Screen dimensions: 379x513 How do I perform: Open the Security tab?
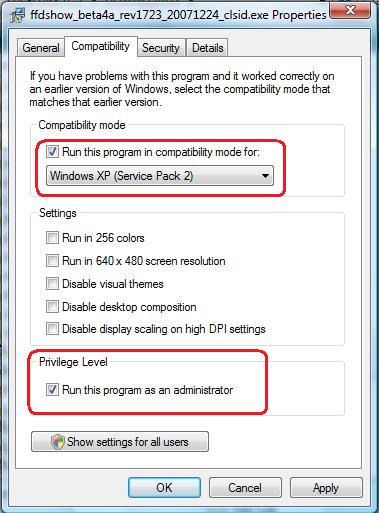161,48
